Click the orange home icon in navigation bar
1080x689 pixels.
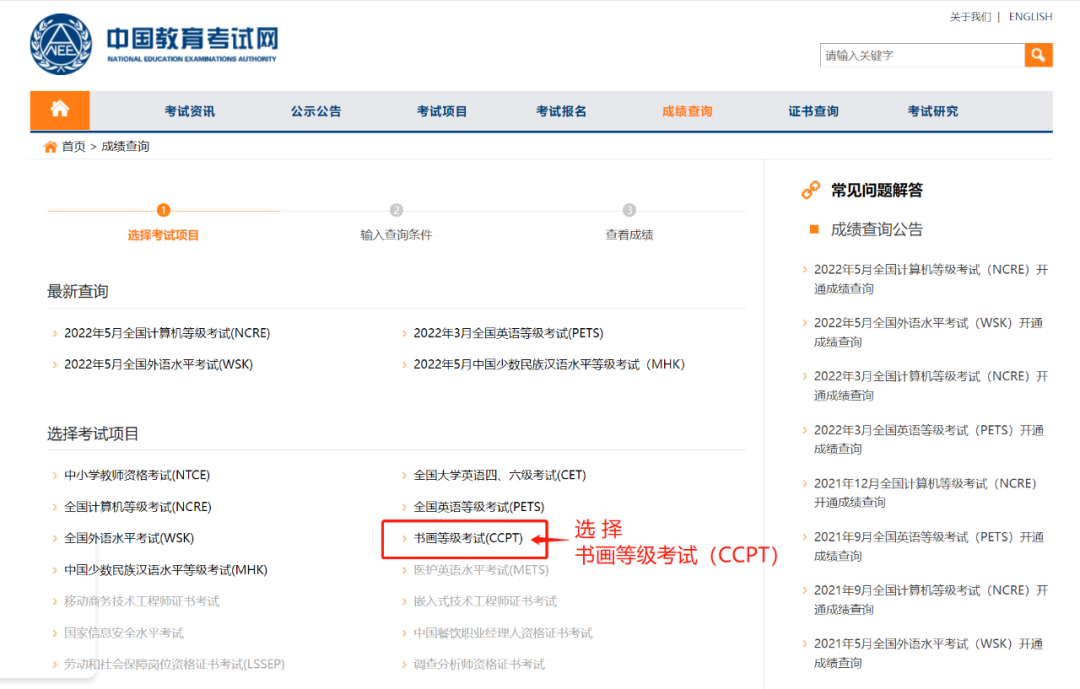tap(60, 110)
